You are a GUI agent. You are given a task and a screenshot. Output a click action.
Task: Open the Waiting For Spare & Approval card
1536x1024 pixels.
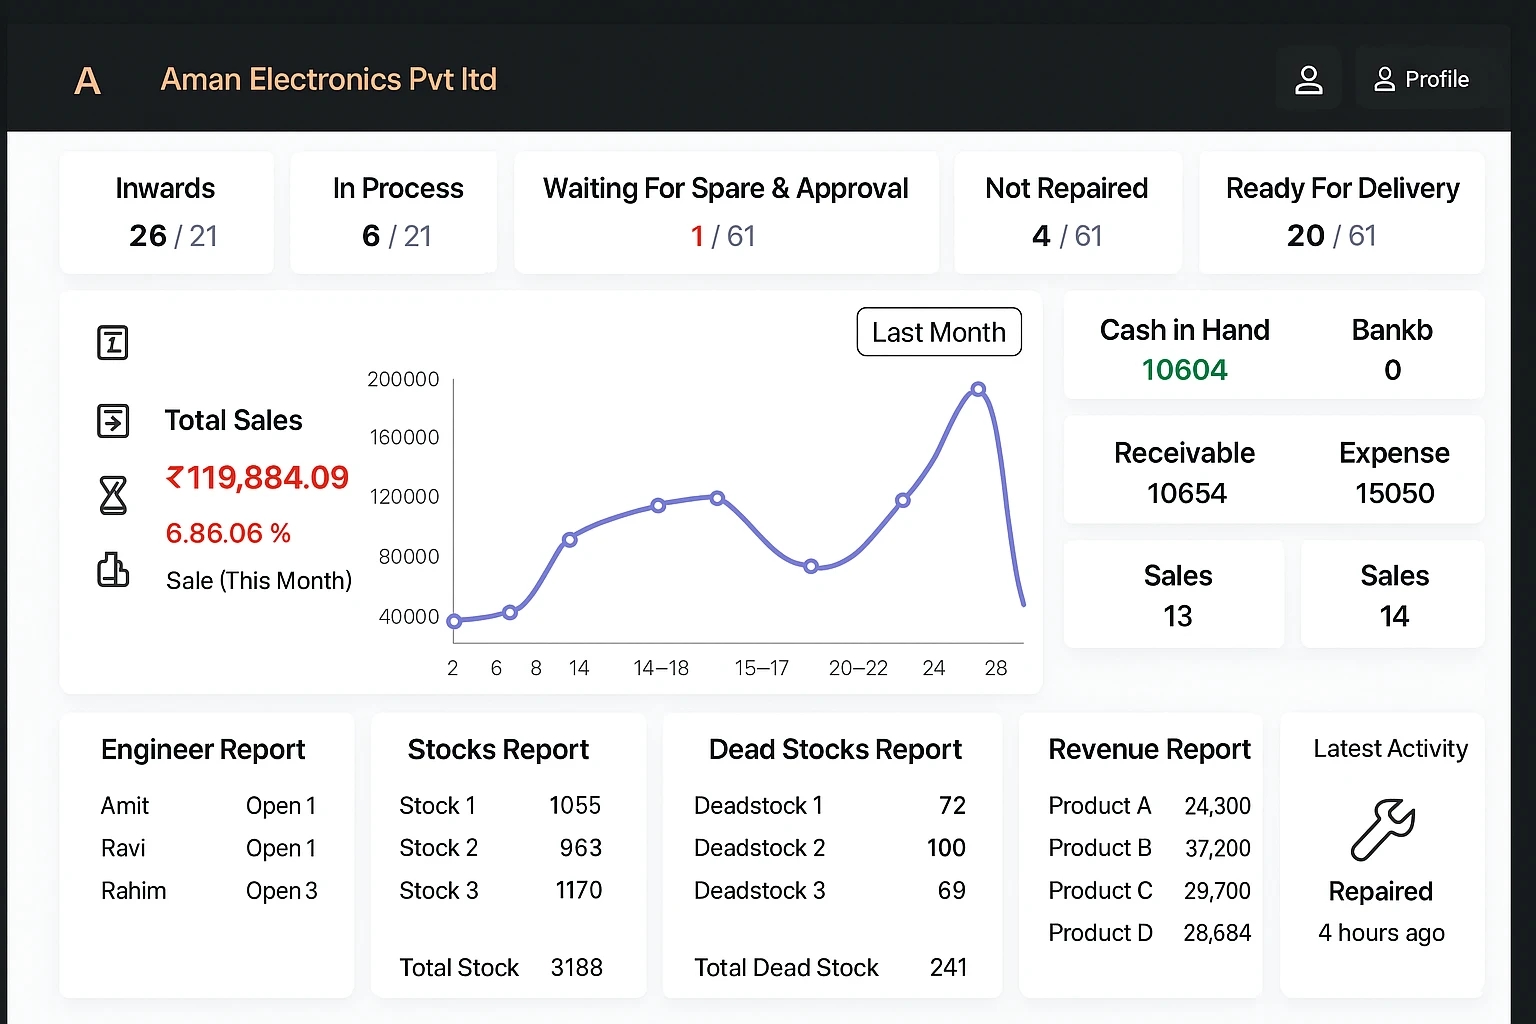click(726, 212)
